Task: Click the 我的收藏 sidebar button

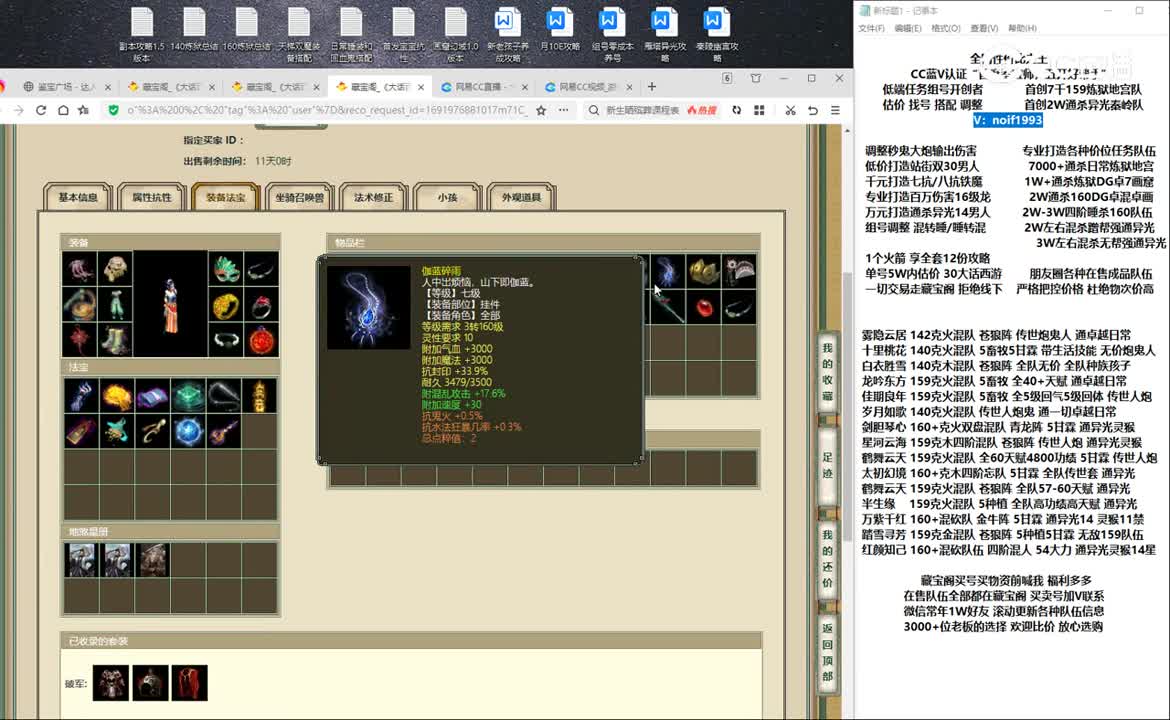Action: [827, 372]
